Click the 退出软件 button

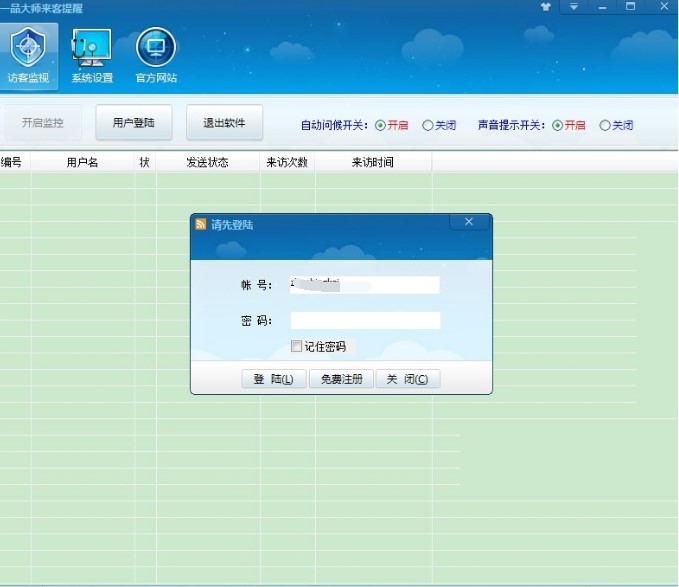pyautogui.click(x=224, y=123)
